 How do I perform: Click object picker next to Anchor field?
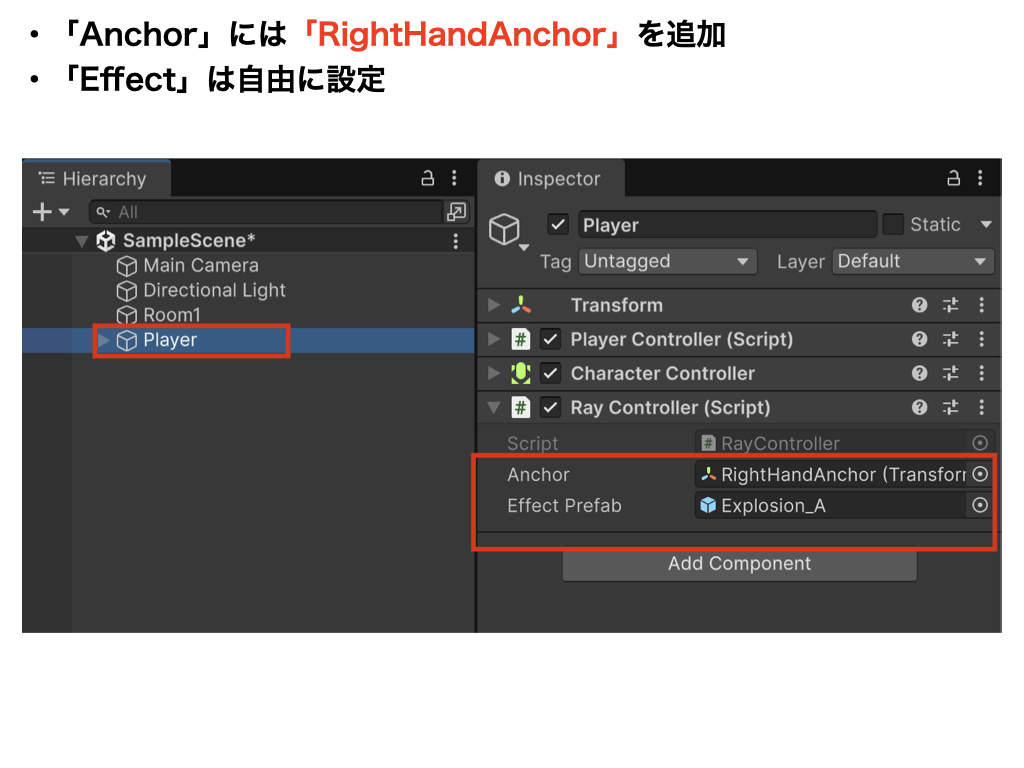coord(980,474)
